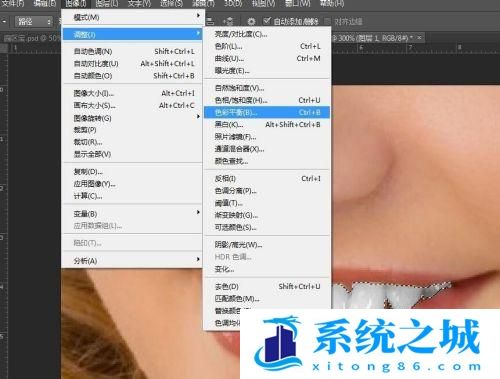This screenshot has height=379, width=500.
Task: Open the 图层(L) menu
Action: [107, 4]
